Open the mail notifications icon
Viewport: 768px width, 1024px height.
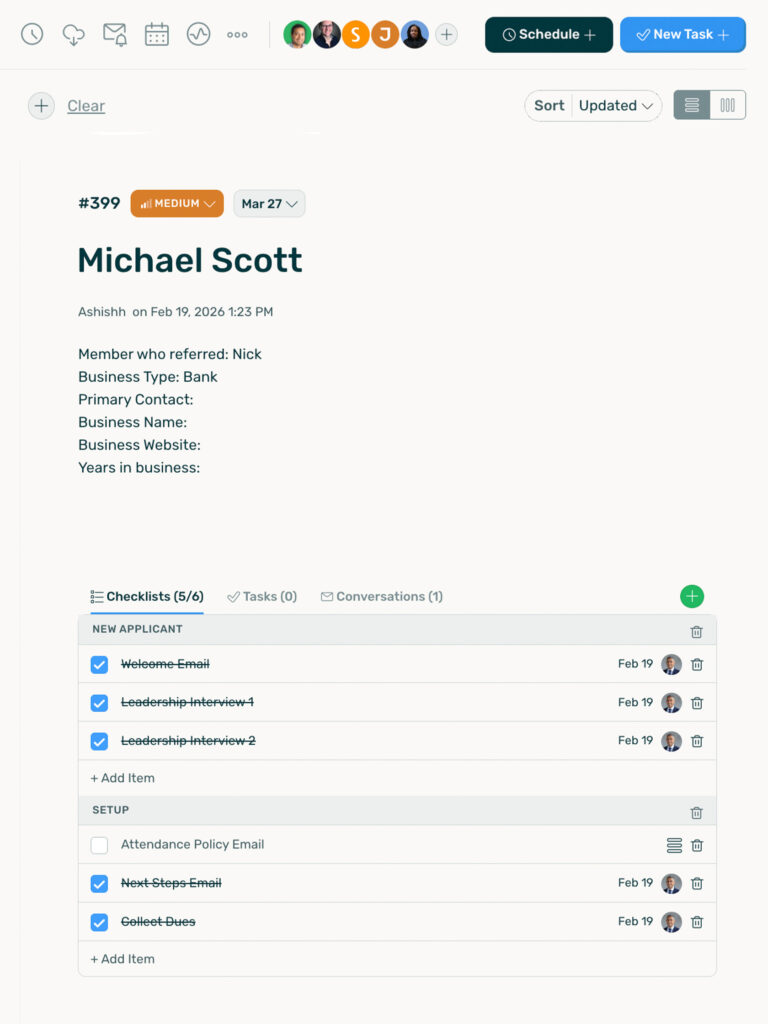point(115,34)
